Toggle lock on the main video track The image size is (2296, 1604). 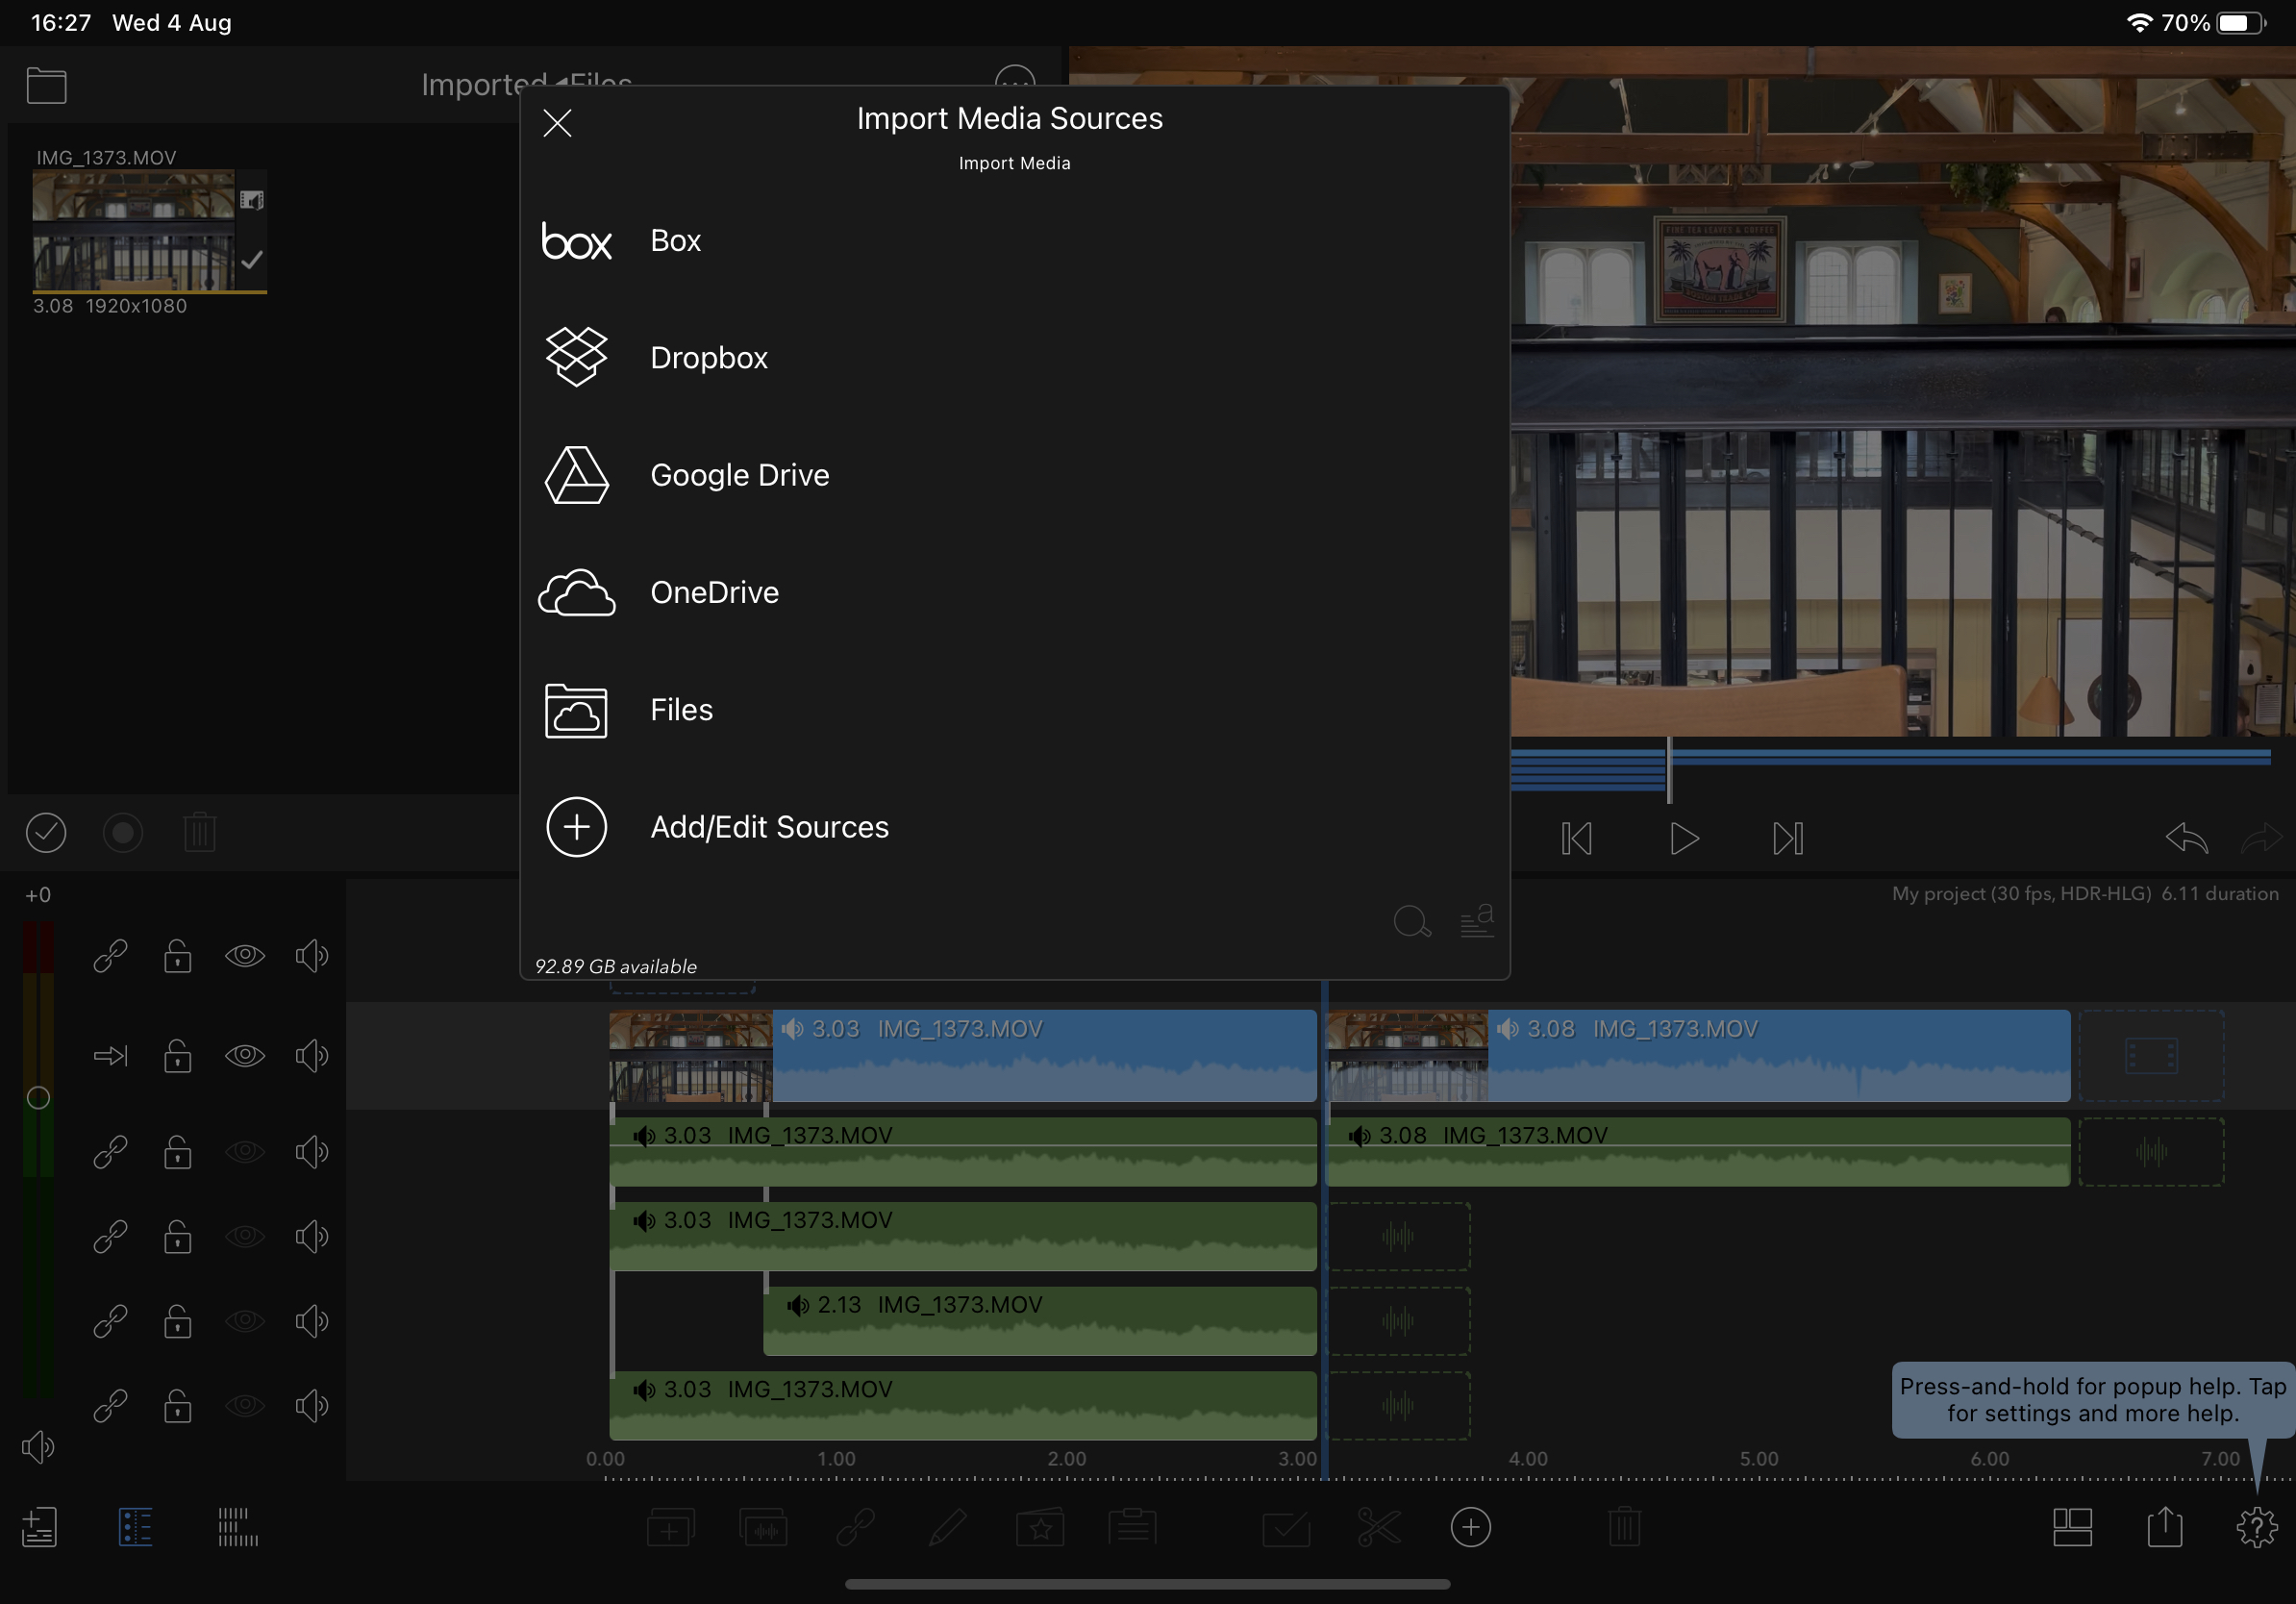click(178, 1056)
